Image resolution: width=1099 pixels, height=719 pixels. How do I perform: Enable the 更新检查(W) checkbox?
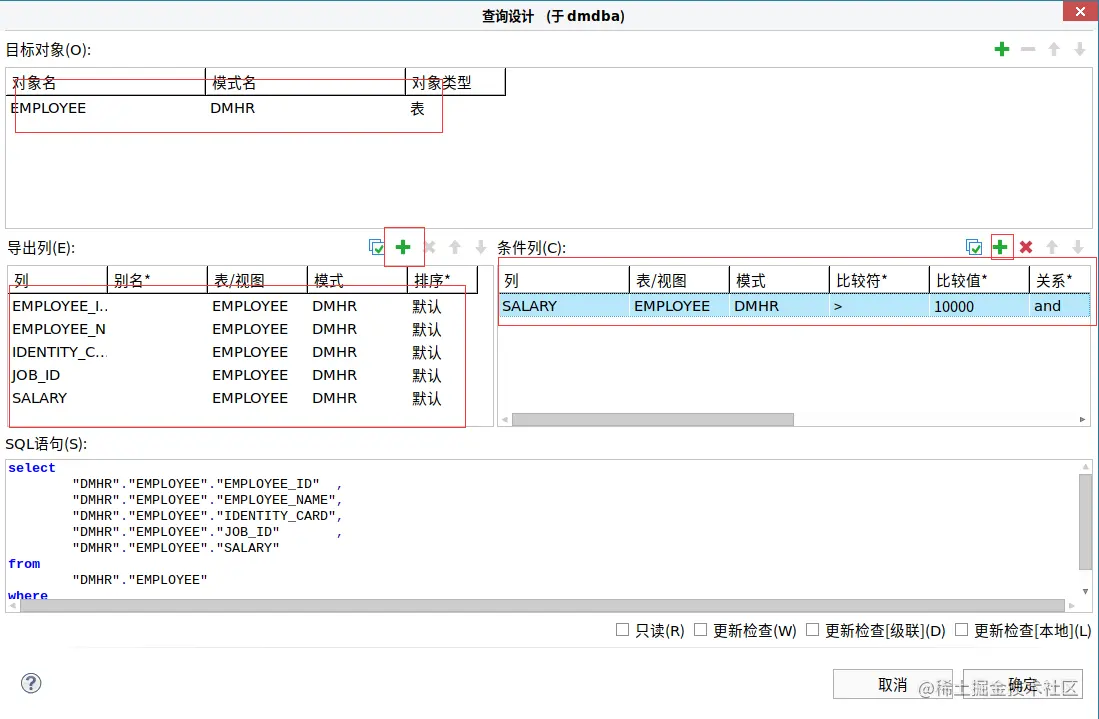[700, 630]
